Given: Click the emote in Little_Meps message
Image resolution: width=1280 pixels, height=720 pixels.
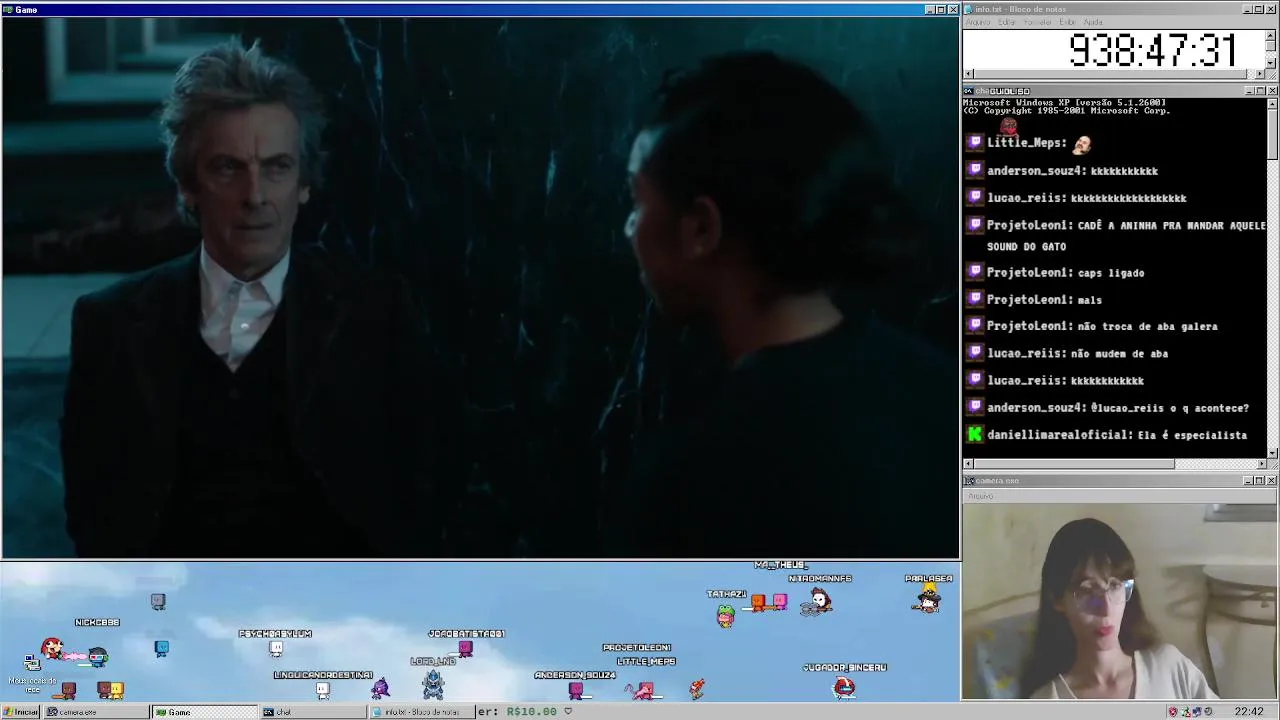Looking at the screenshot, I should [x=1081, y=143].
